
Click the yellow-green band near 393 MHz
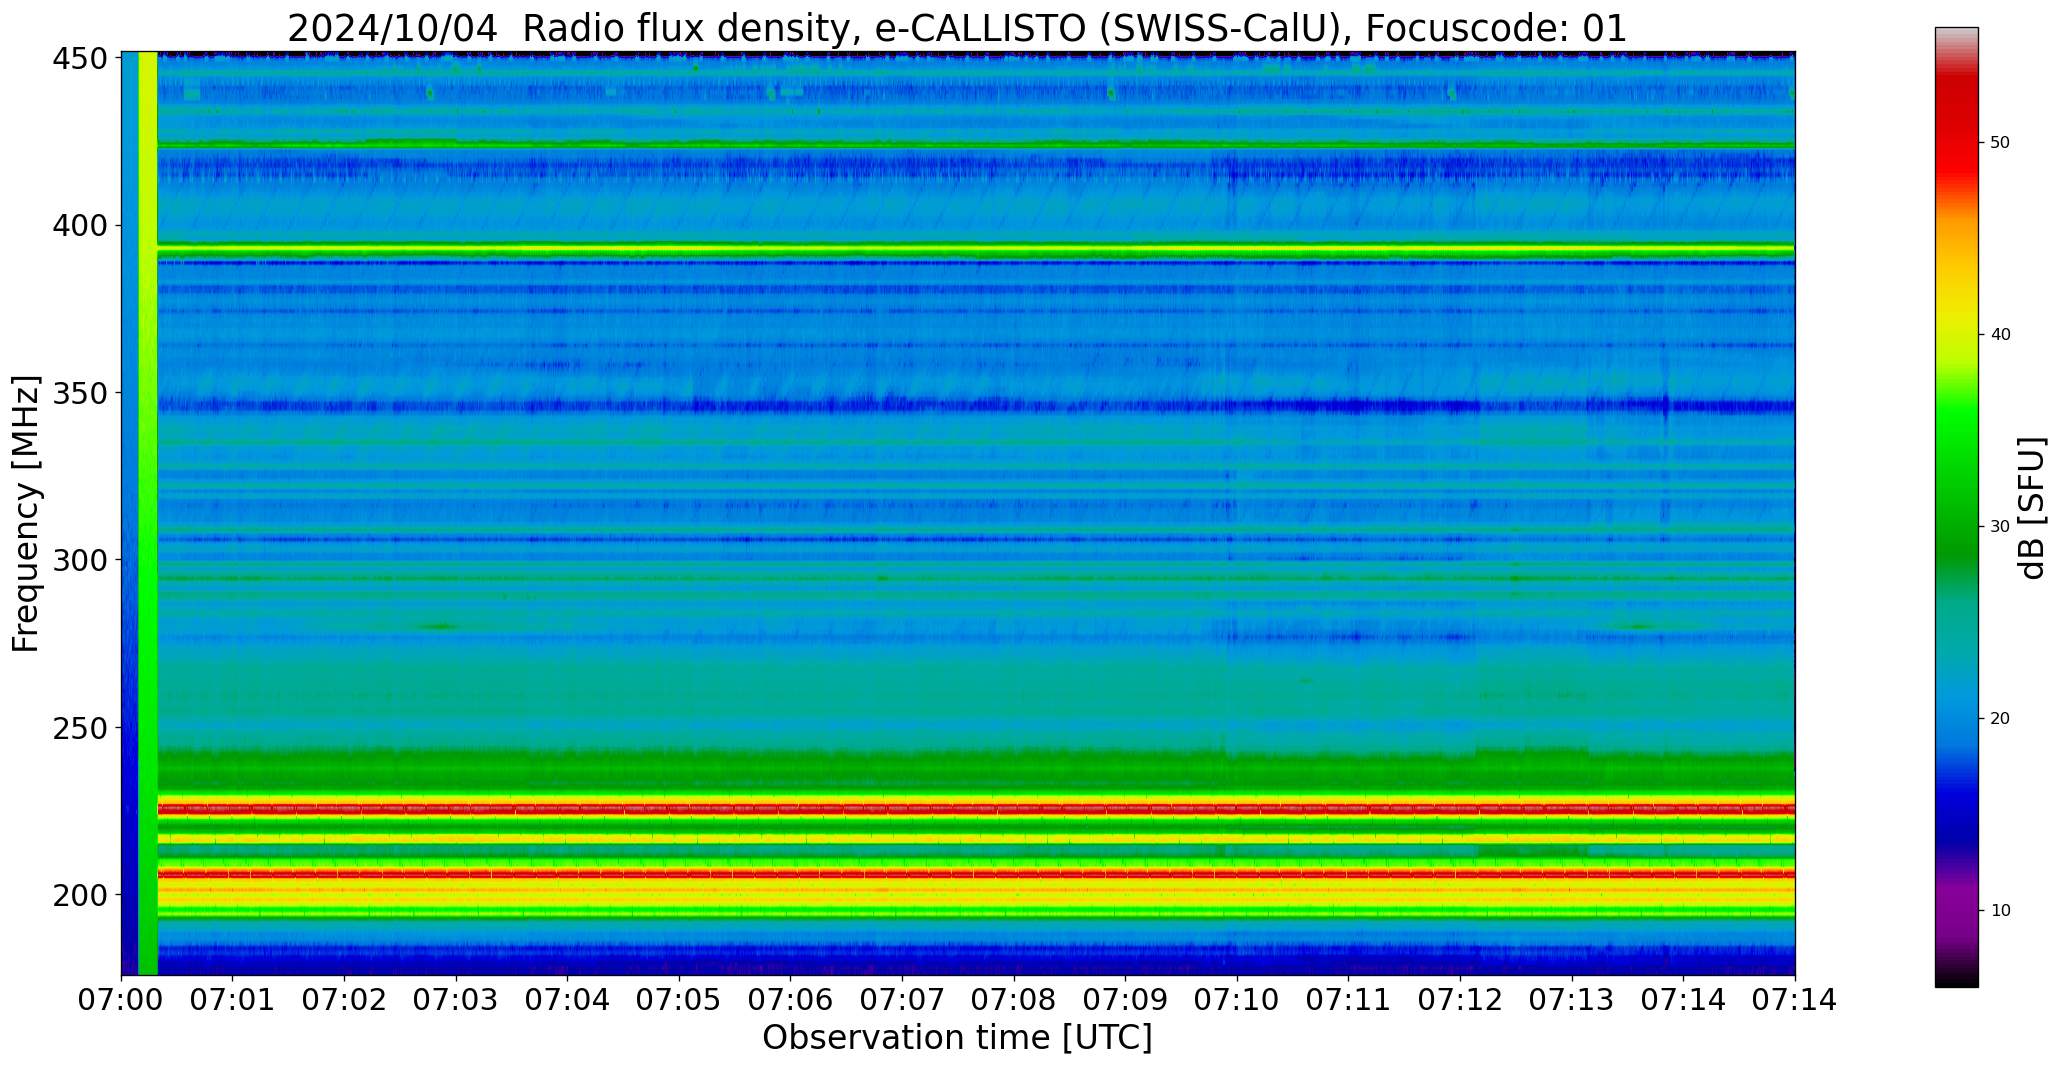click(976, 248)
